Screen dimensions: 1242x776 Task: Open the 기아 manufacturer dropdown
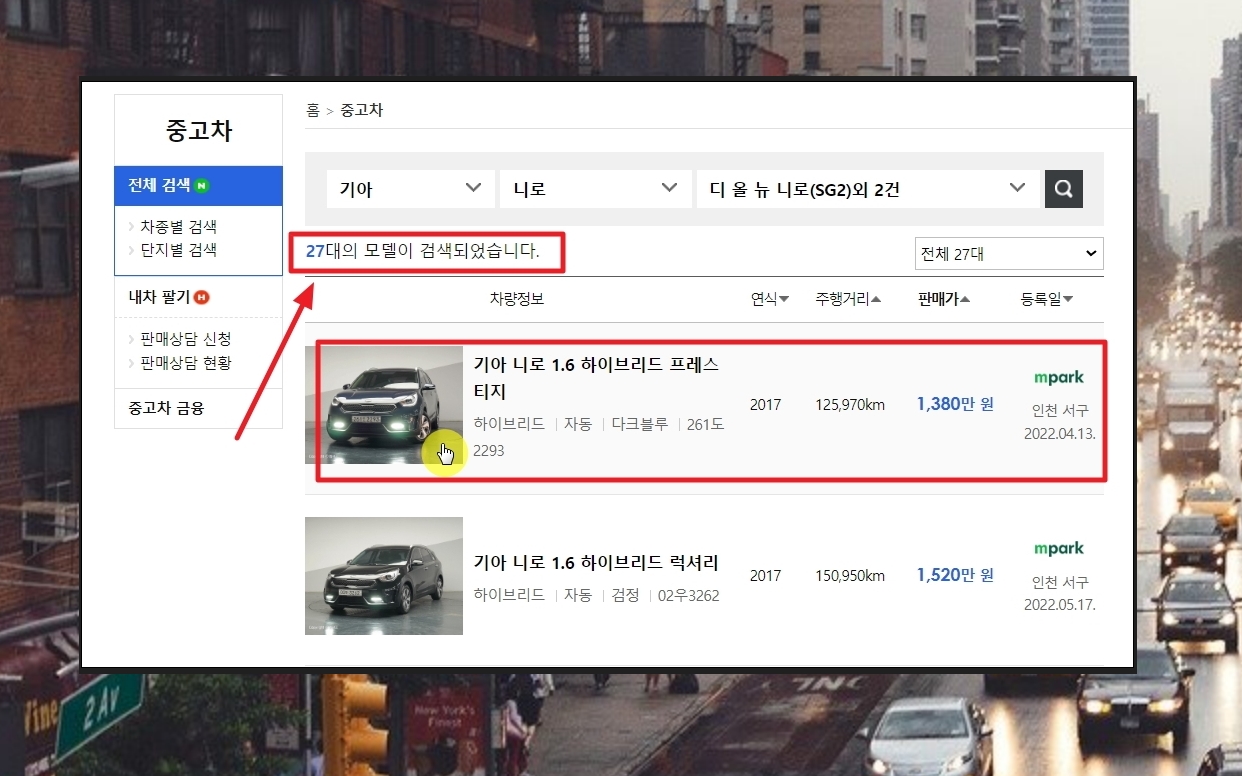411,189
